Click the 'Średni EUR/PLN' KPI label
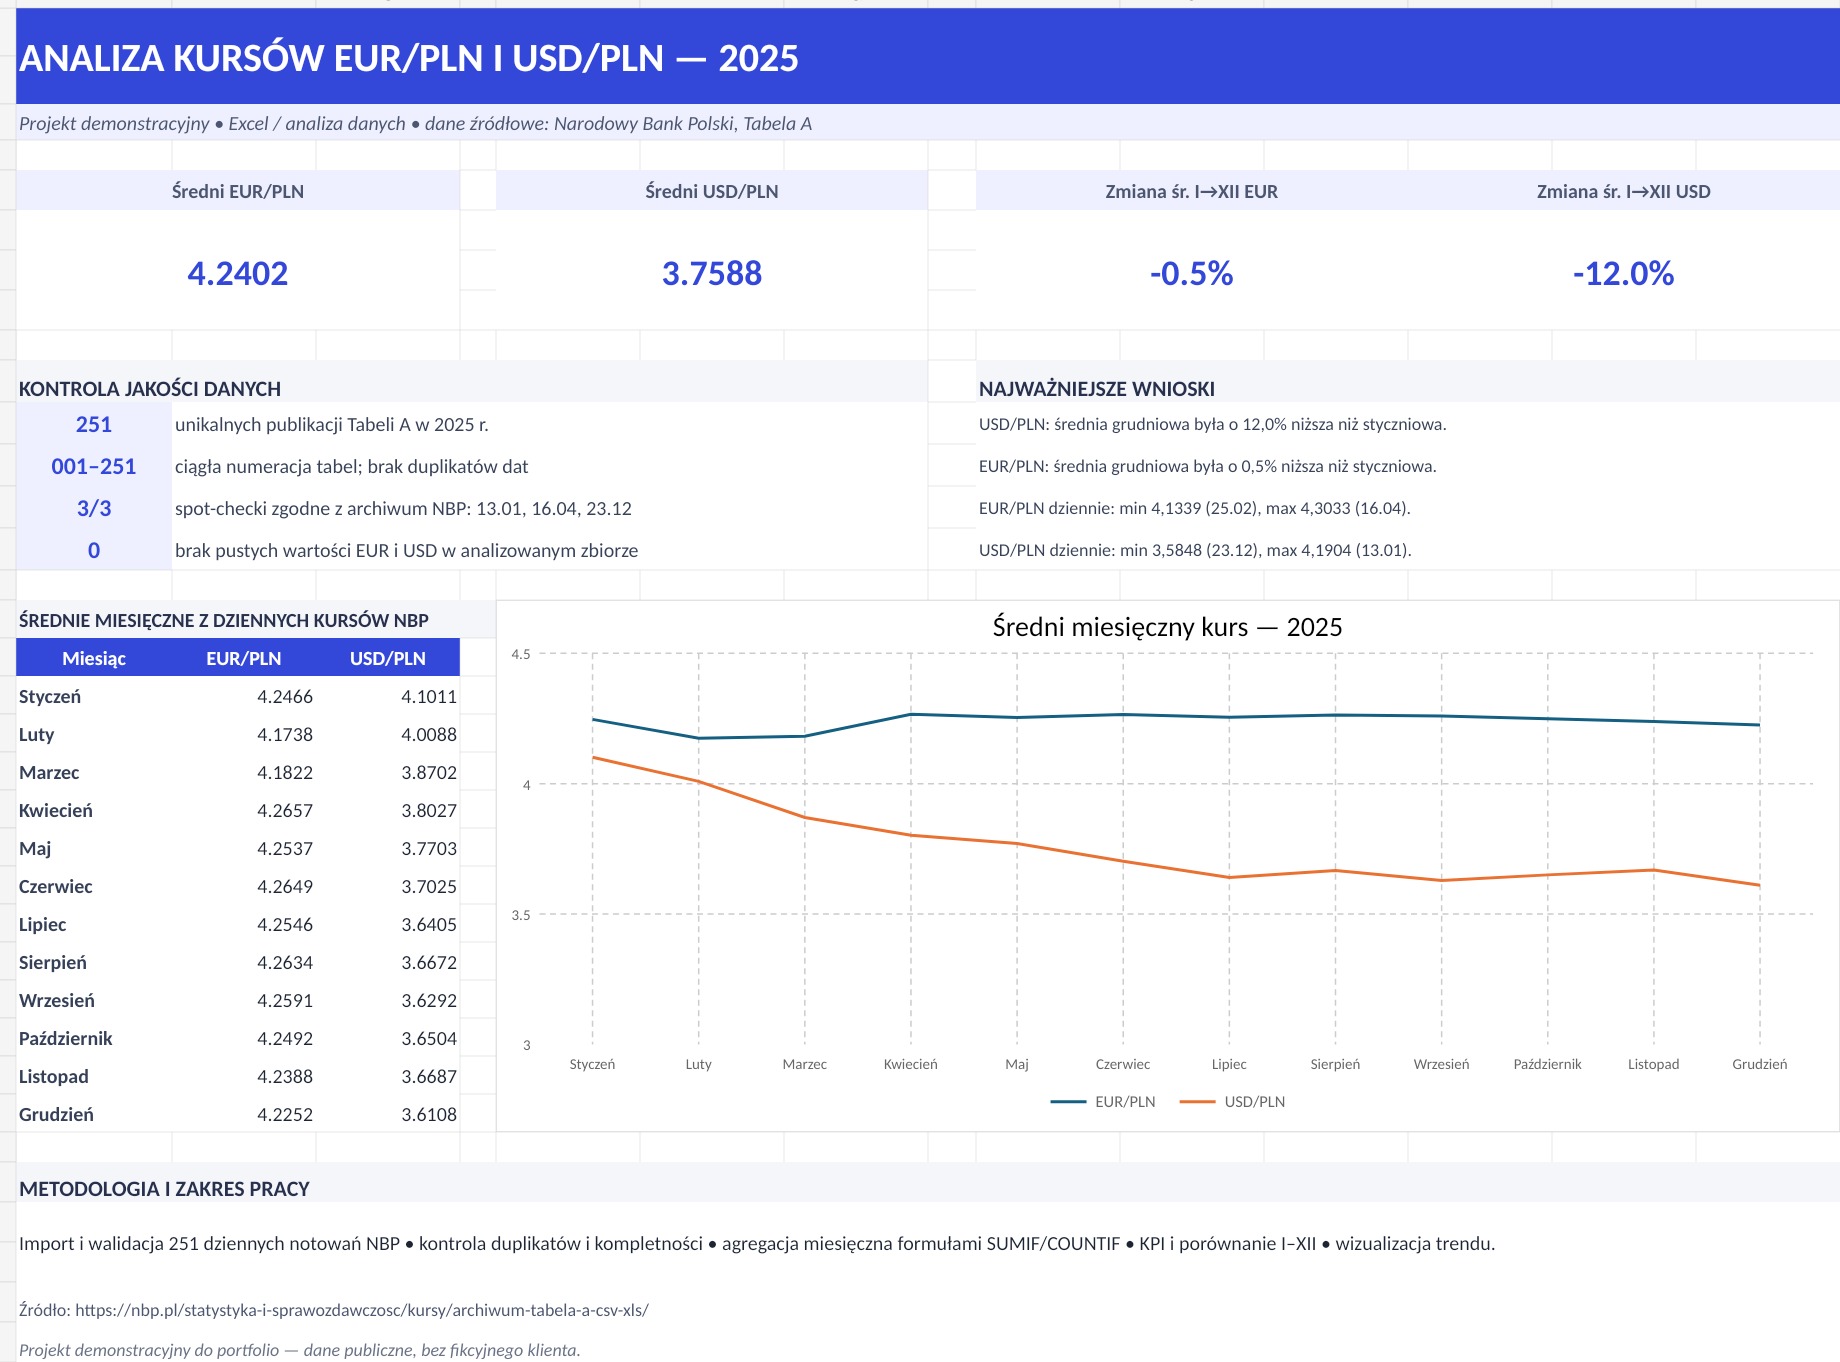Screen dimensions: 1840x1362 pos(238,191)
